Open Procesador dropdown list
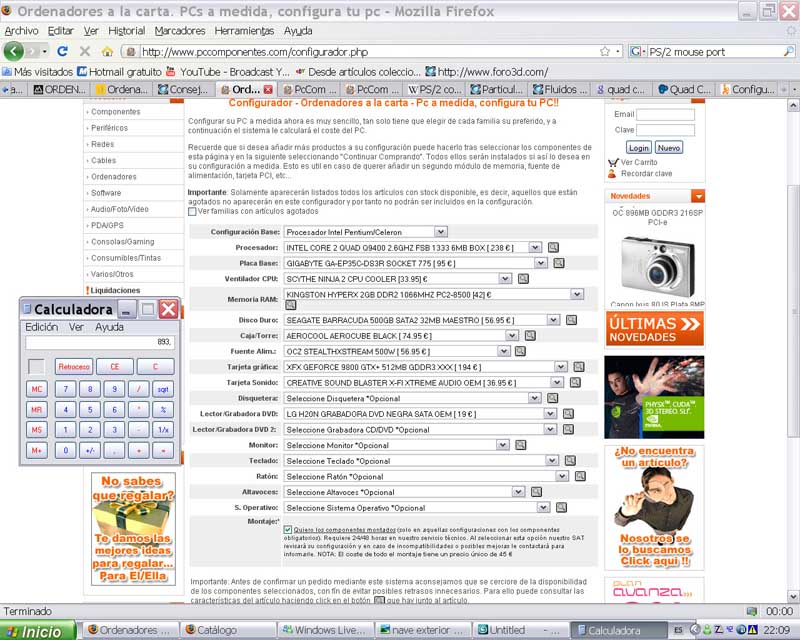The image size is (800, 640). (x=535, y=248)
